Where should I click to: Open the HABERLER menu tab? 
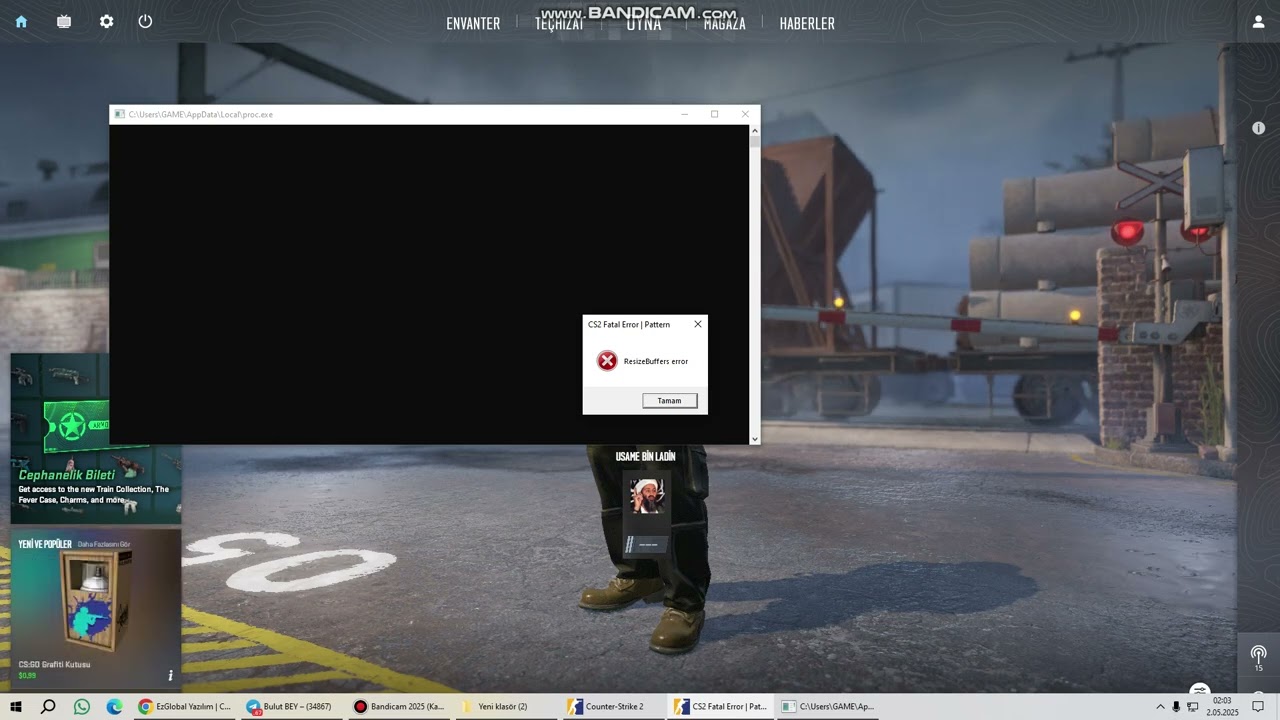(x=807, y=23)
